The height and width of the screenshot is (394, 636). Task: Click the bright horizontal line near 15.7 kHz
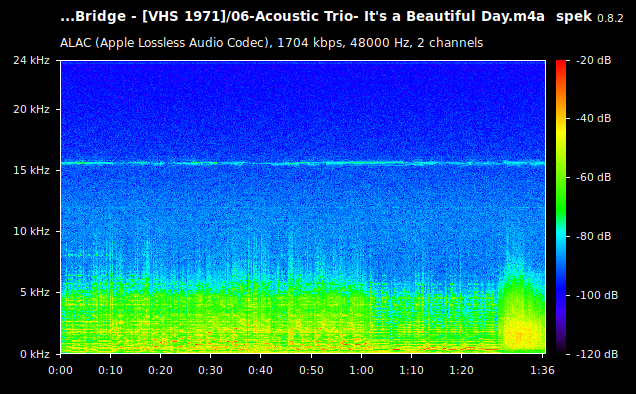click(303, 163)
